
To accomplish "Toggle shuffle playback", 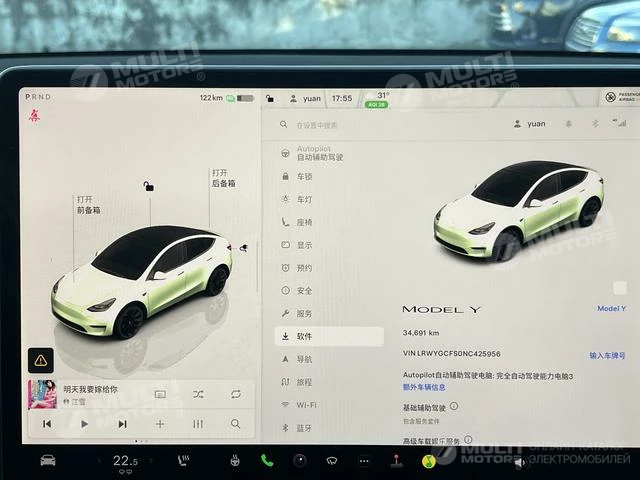I will coord(198,394).
